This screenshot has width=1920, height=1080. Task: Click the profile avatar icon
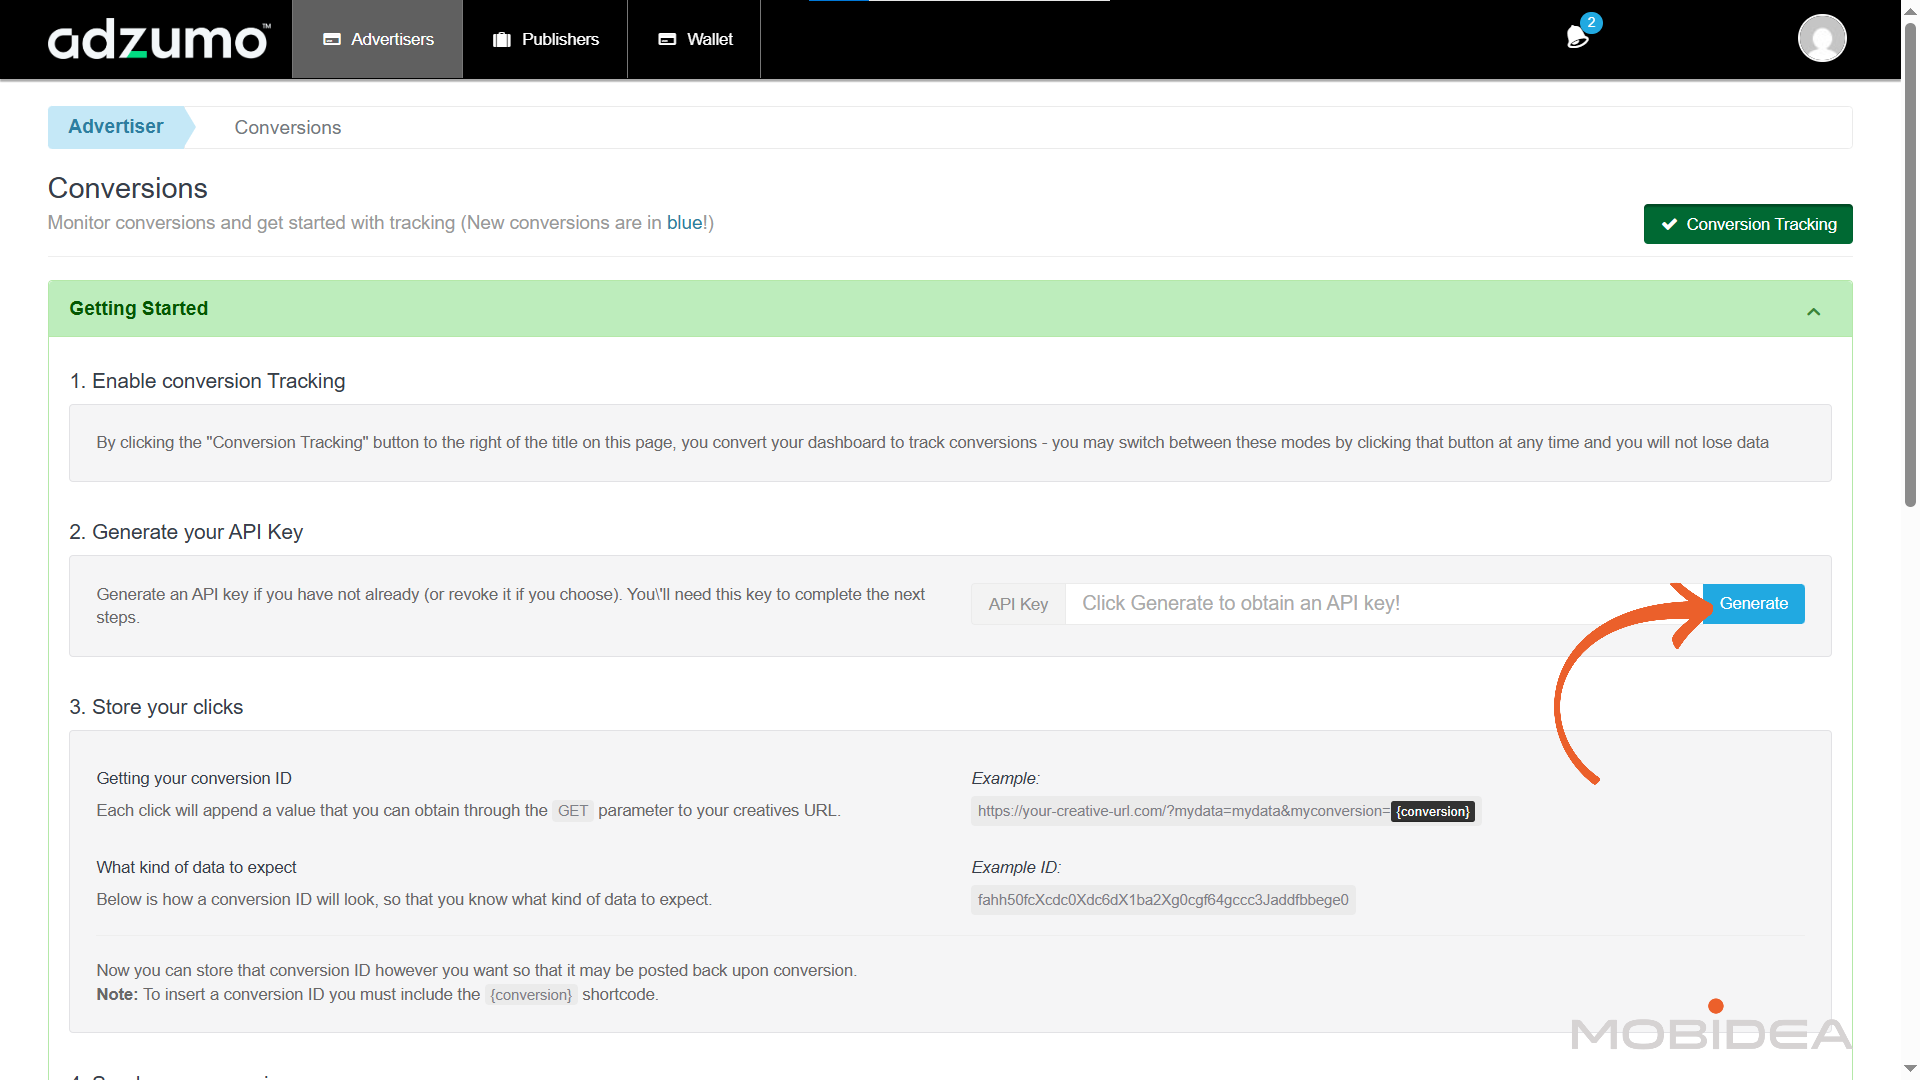pos(1822,38)
